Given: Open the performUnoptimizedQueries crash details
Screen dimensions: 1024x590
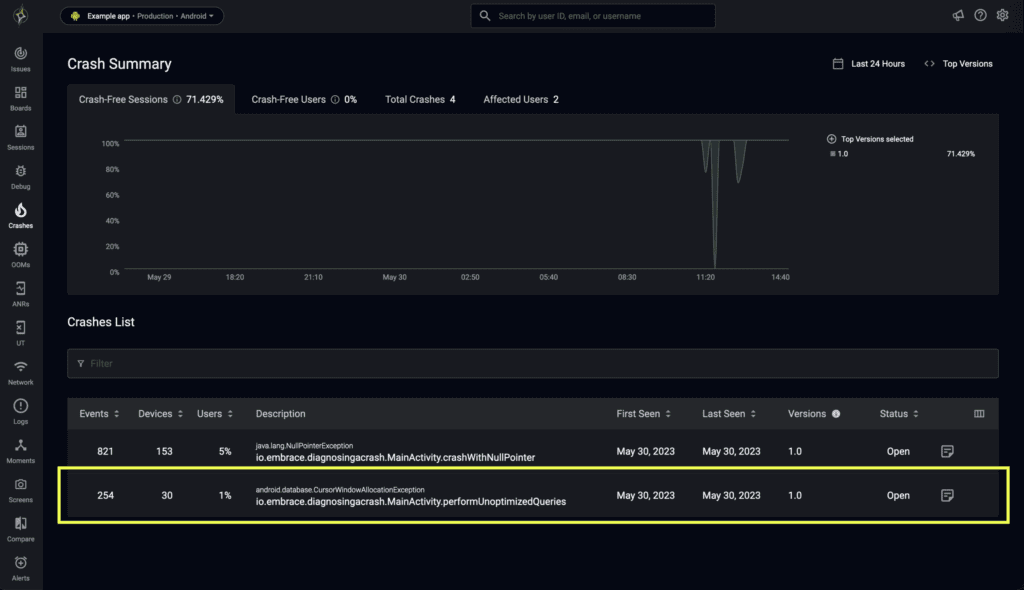Looking at the screenshot, I should tap(411, 502).
